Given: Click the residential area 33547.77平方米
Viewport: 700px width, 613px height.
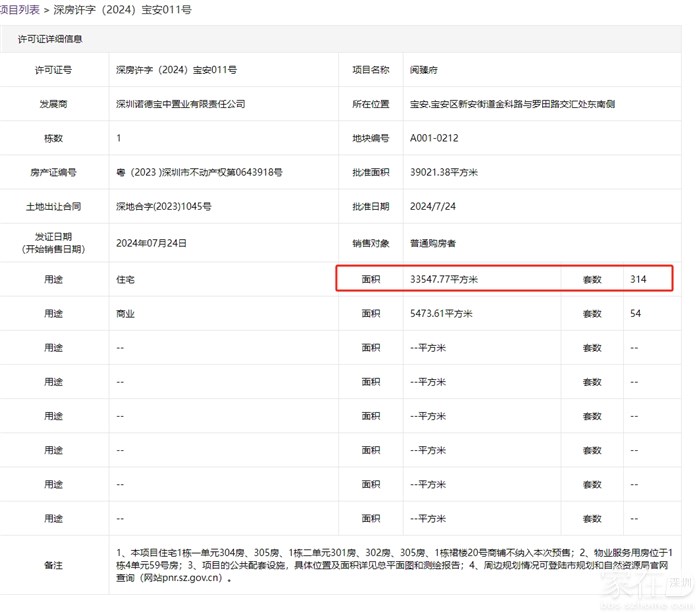Looking at the screenshot, I should 446,279.
